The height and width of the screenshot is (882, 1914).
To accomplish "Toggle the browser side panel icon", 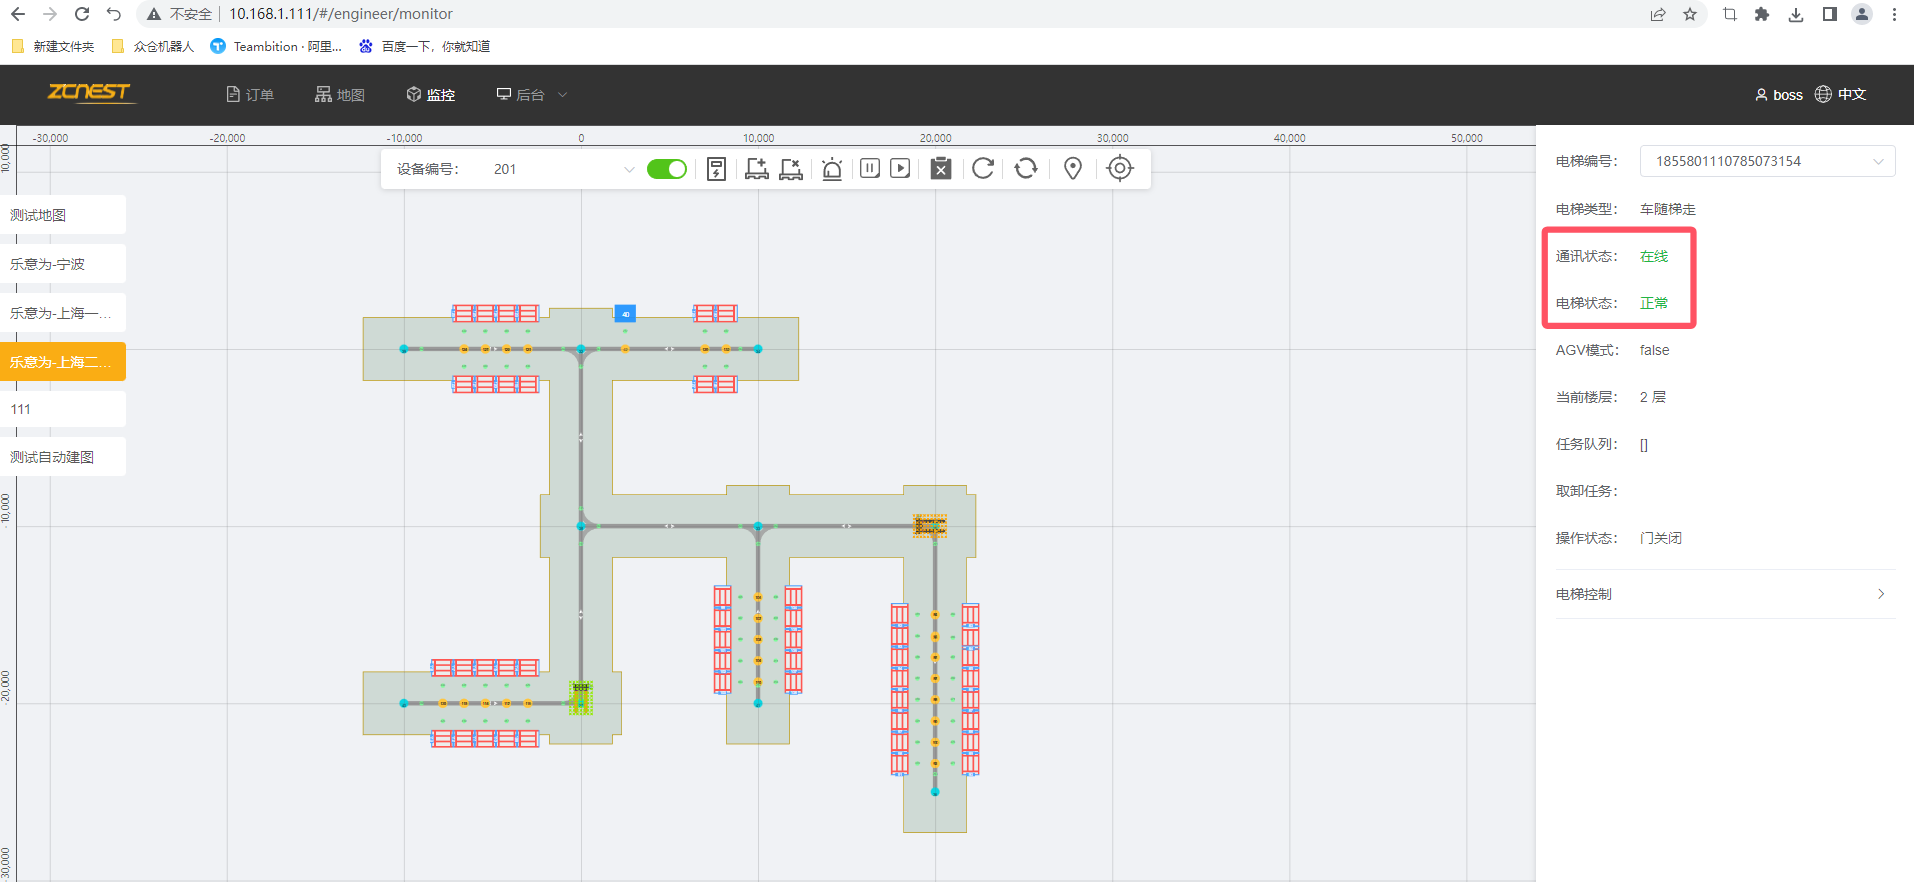I will click(x=1829, y=14).
